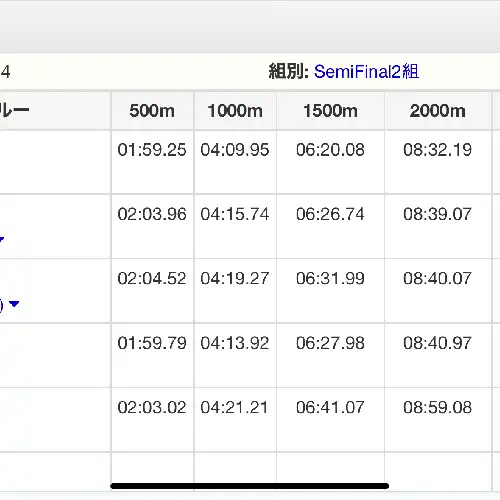The width and height of the screenshot is (500, 500).
Task: Click the 02:03.02 split time cell
Action: pos(152,407)
